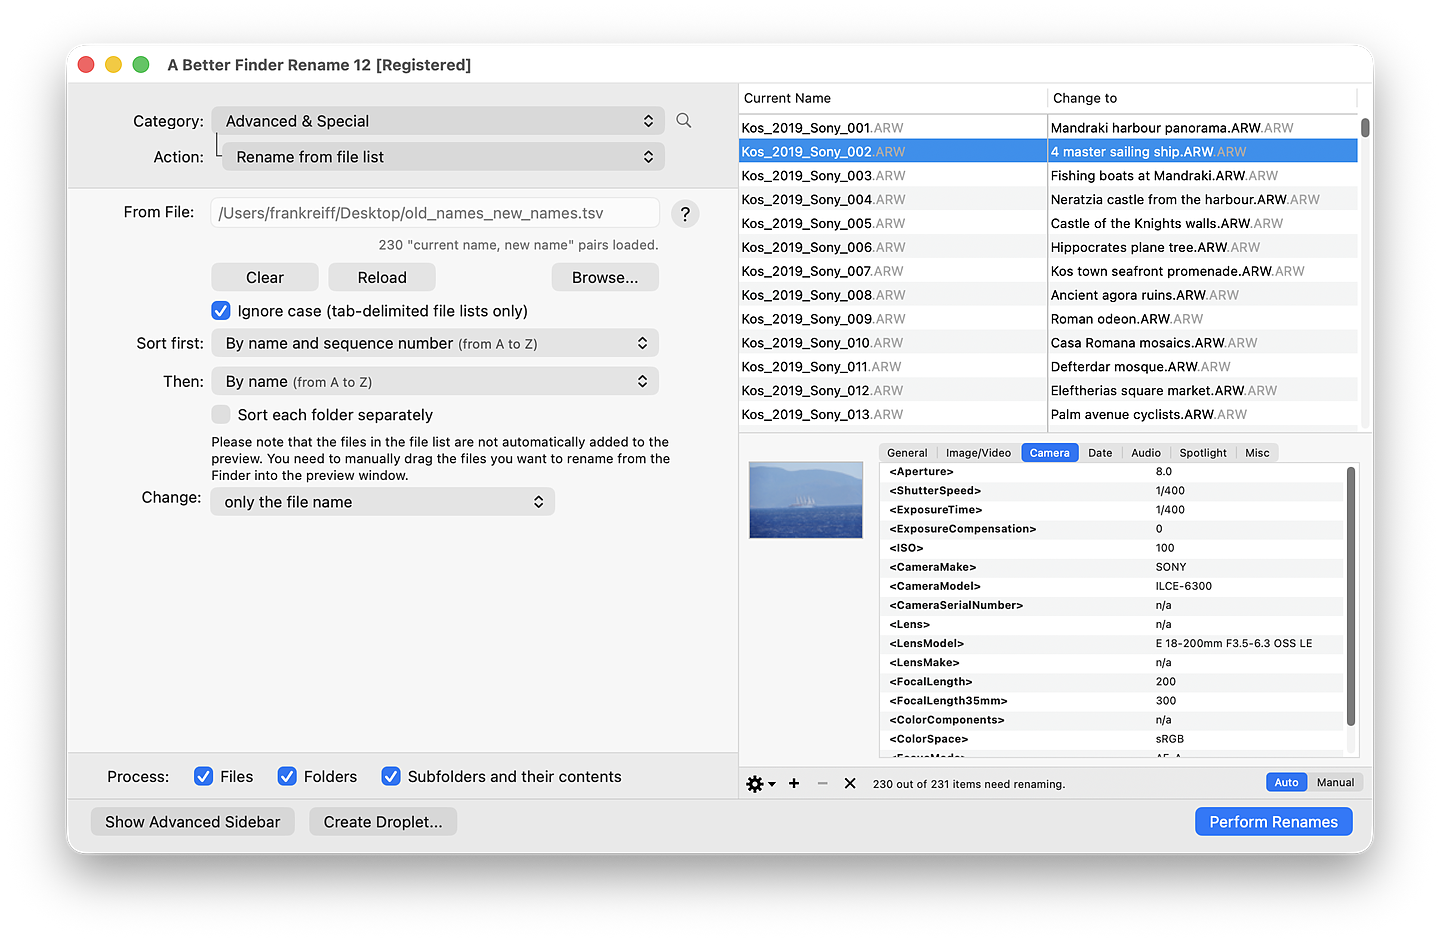1440x942 pixels.
Task: Click new name Roman odeon.ARW
Action: (x=1126, y=319)
